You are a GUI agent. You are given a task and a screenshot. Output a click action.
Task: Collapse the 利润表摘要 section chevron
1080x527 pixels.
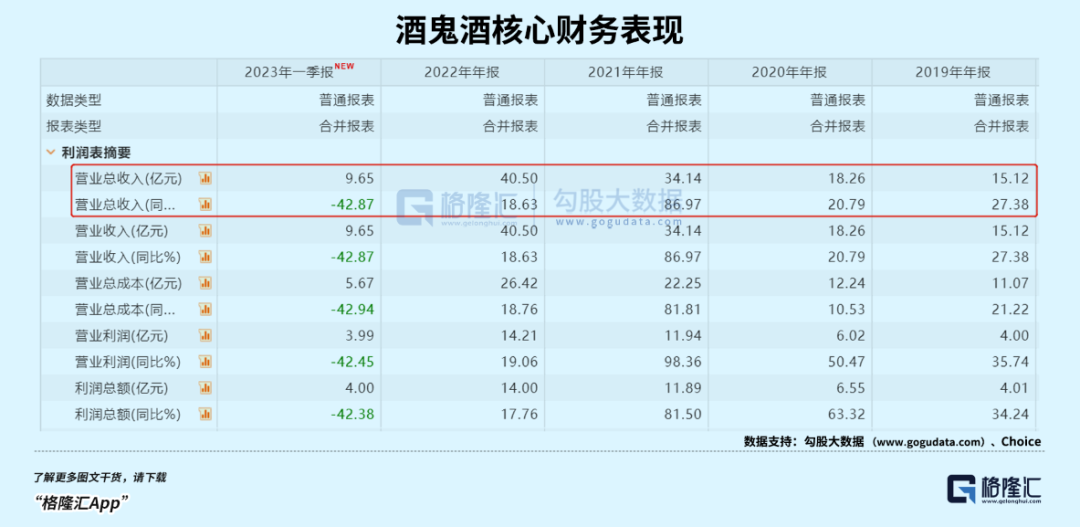[x=50, y=153]
